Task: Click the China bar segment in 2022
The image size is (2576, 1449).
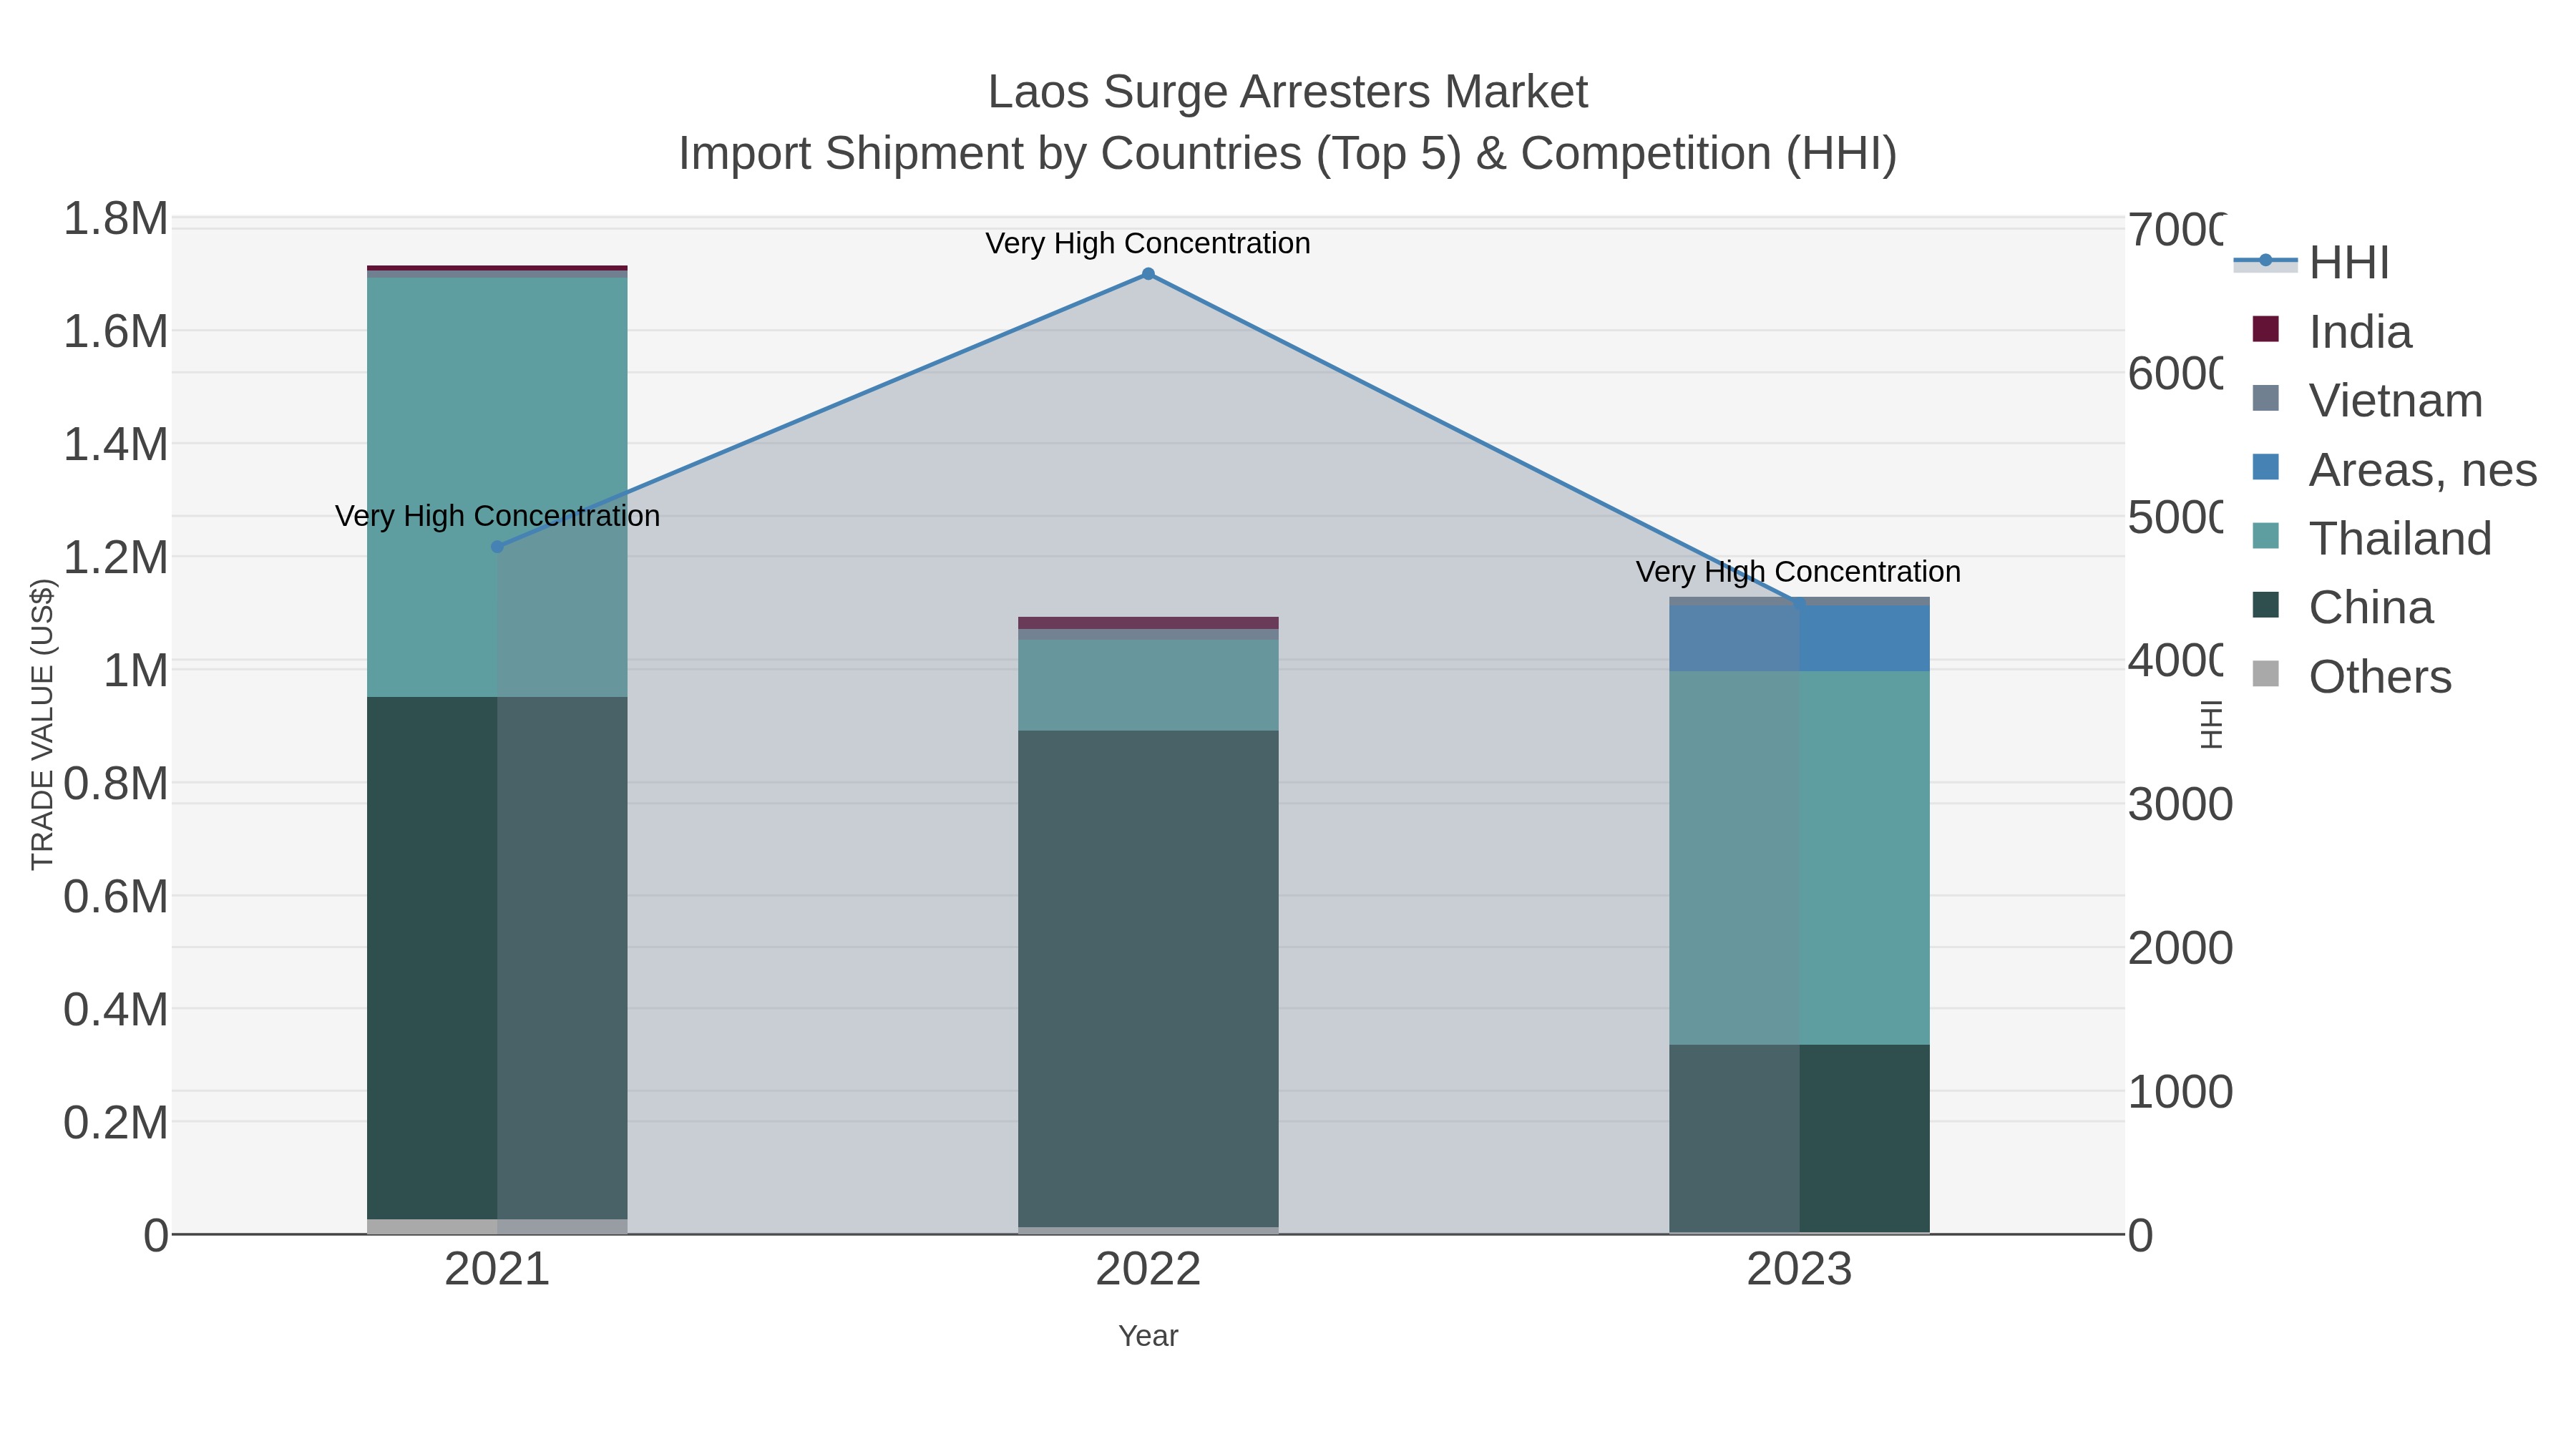Action: click(x=1148, y=978)
